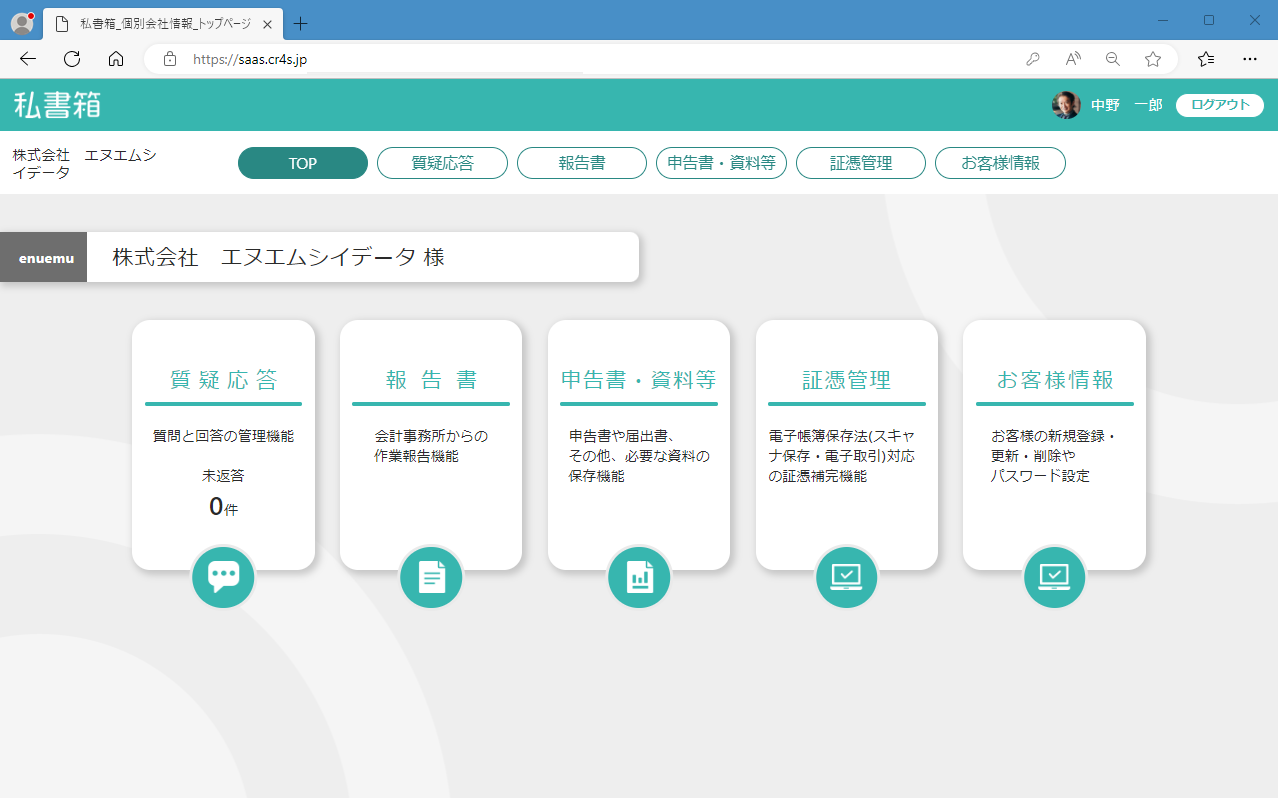Open the 証憑管理 navigation tab
This screenshot has width=1278, height=798.
[861, 163]
